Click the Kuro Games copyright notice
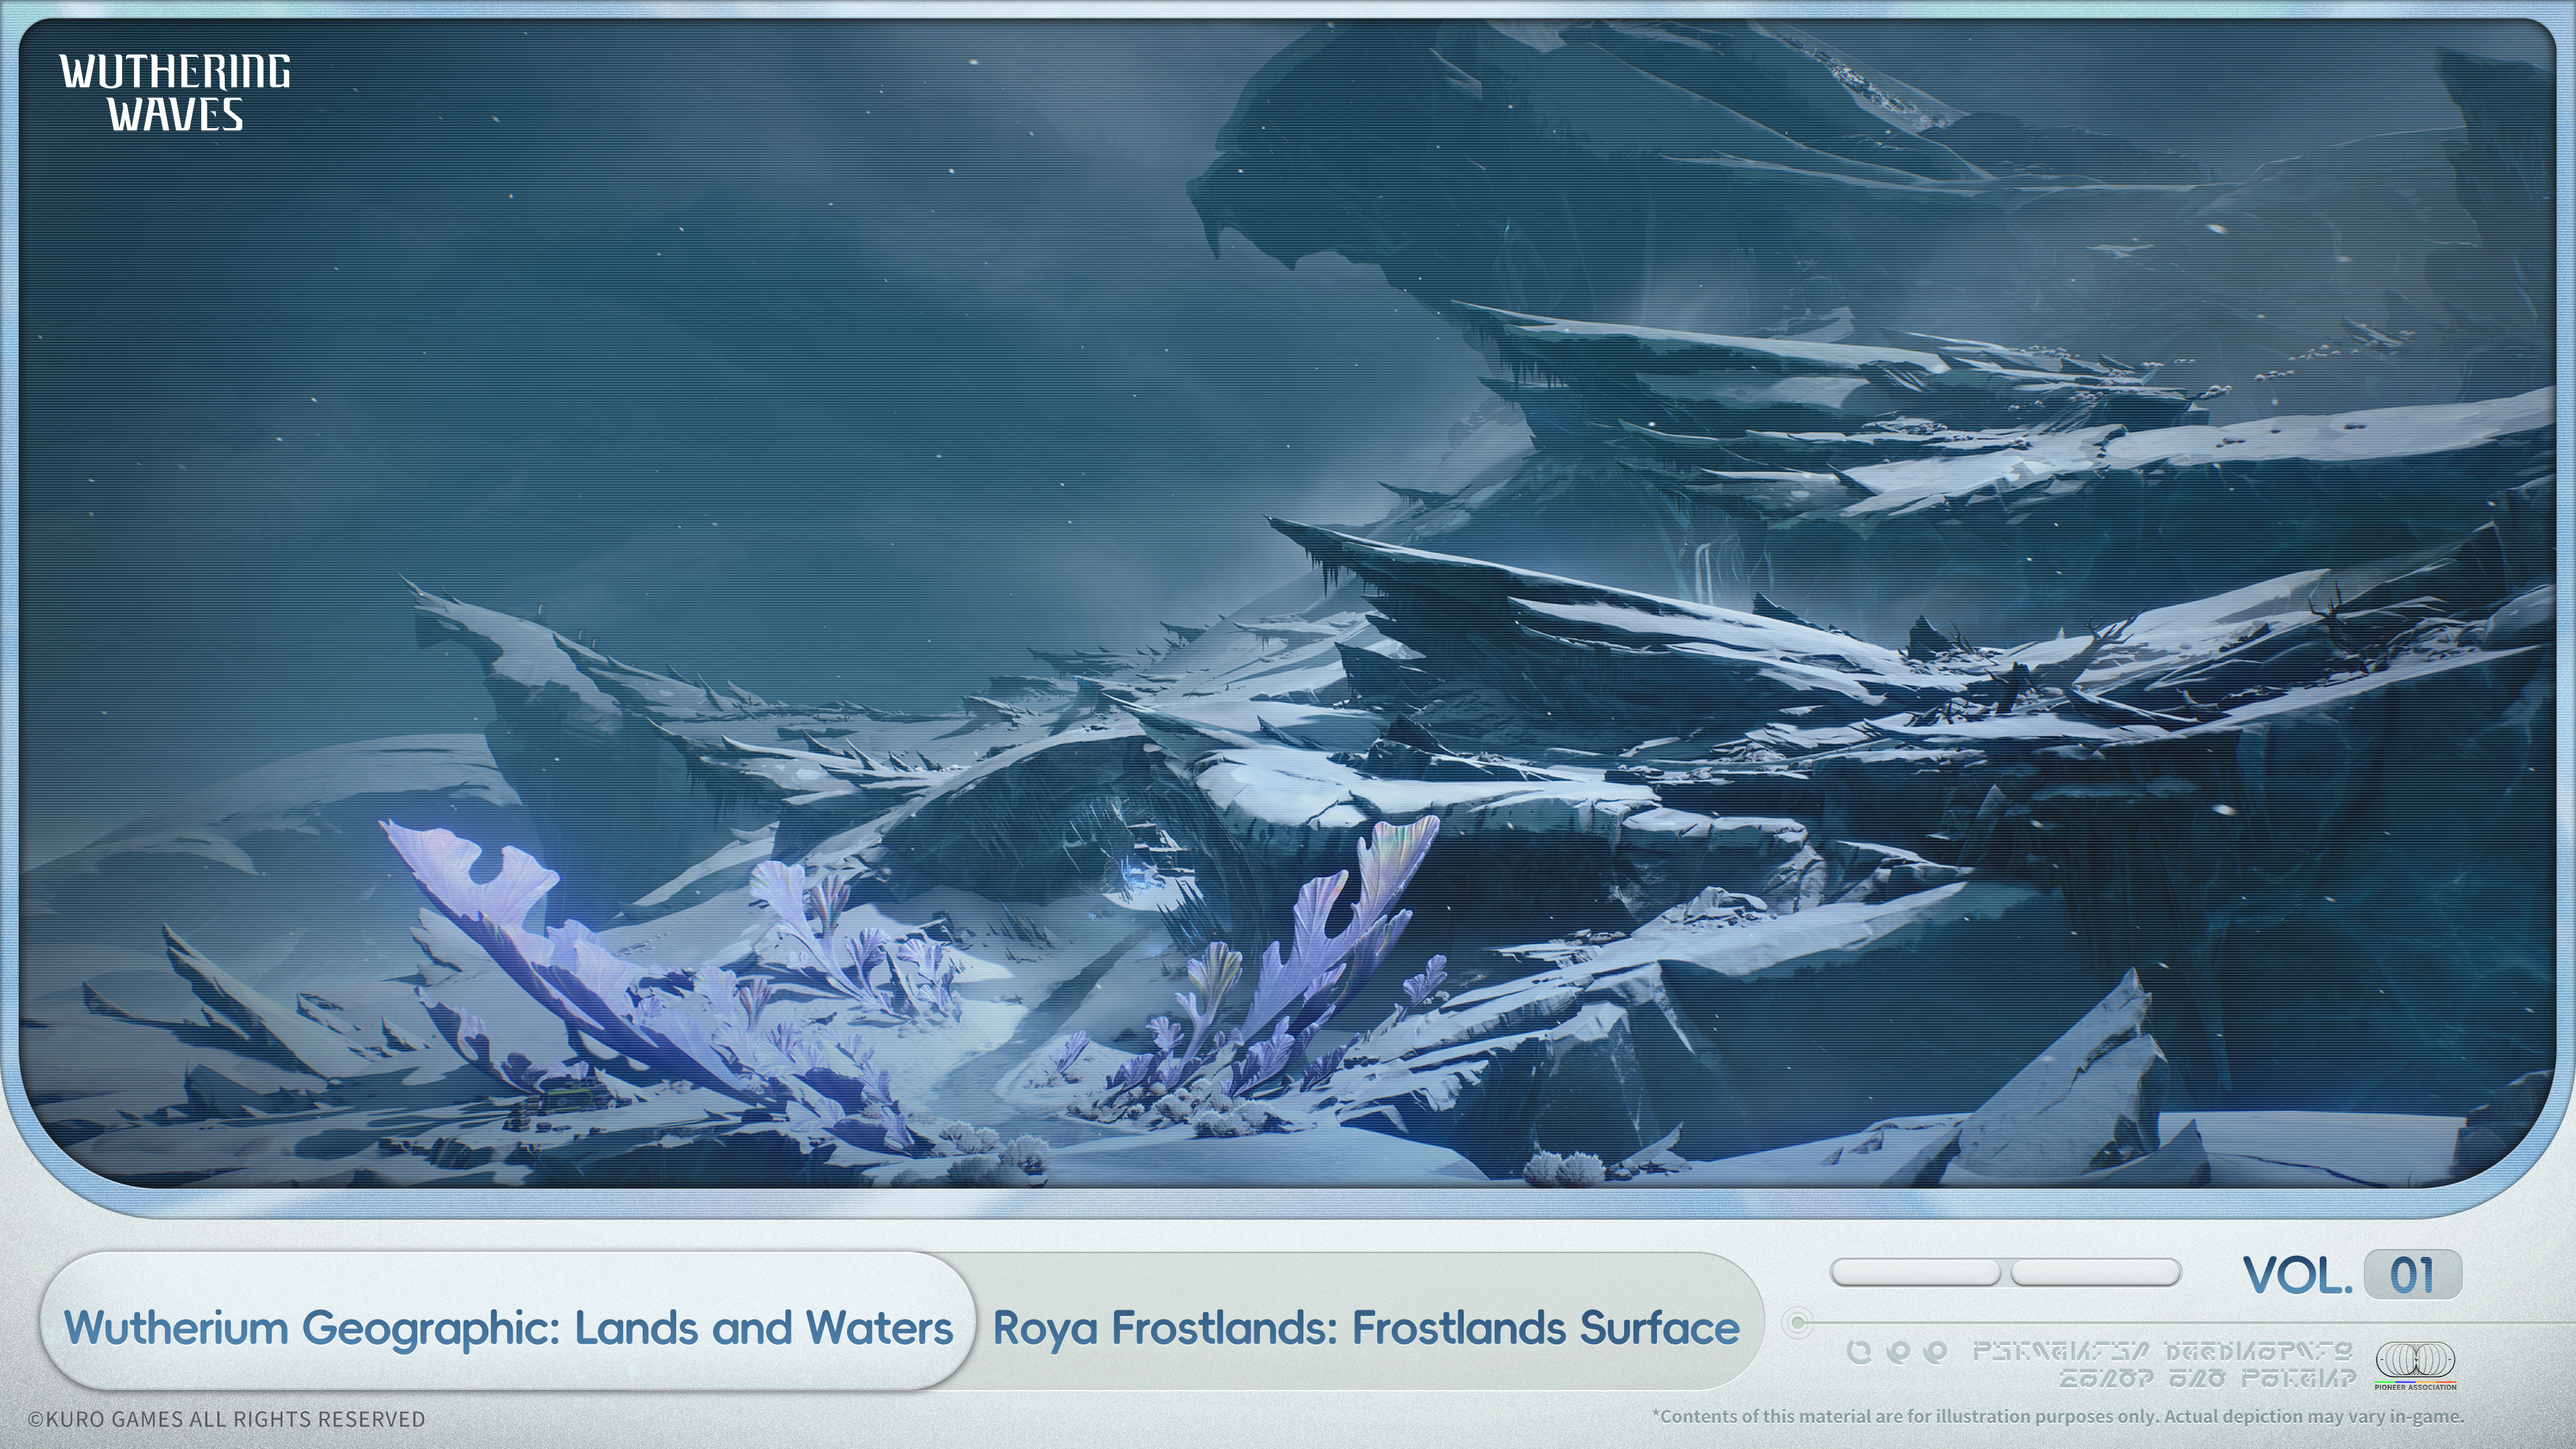 pyautogui.click(x=227, y=1419)
